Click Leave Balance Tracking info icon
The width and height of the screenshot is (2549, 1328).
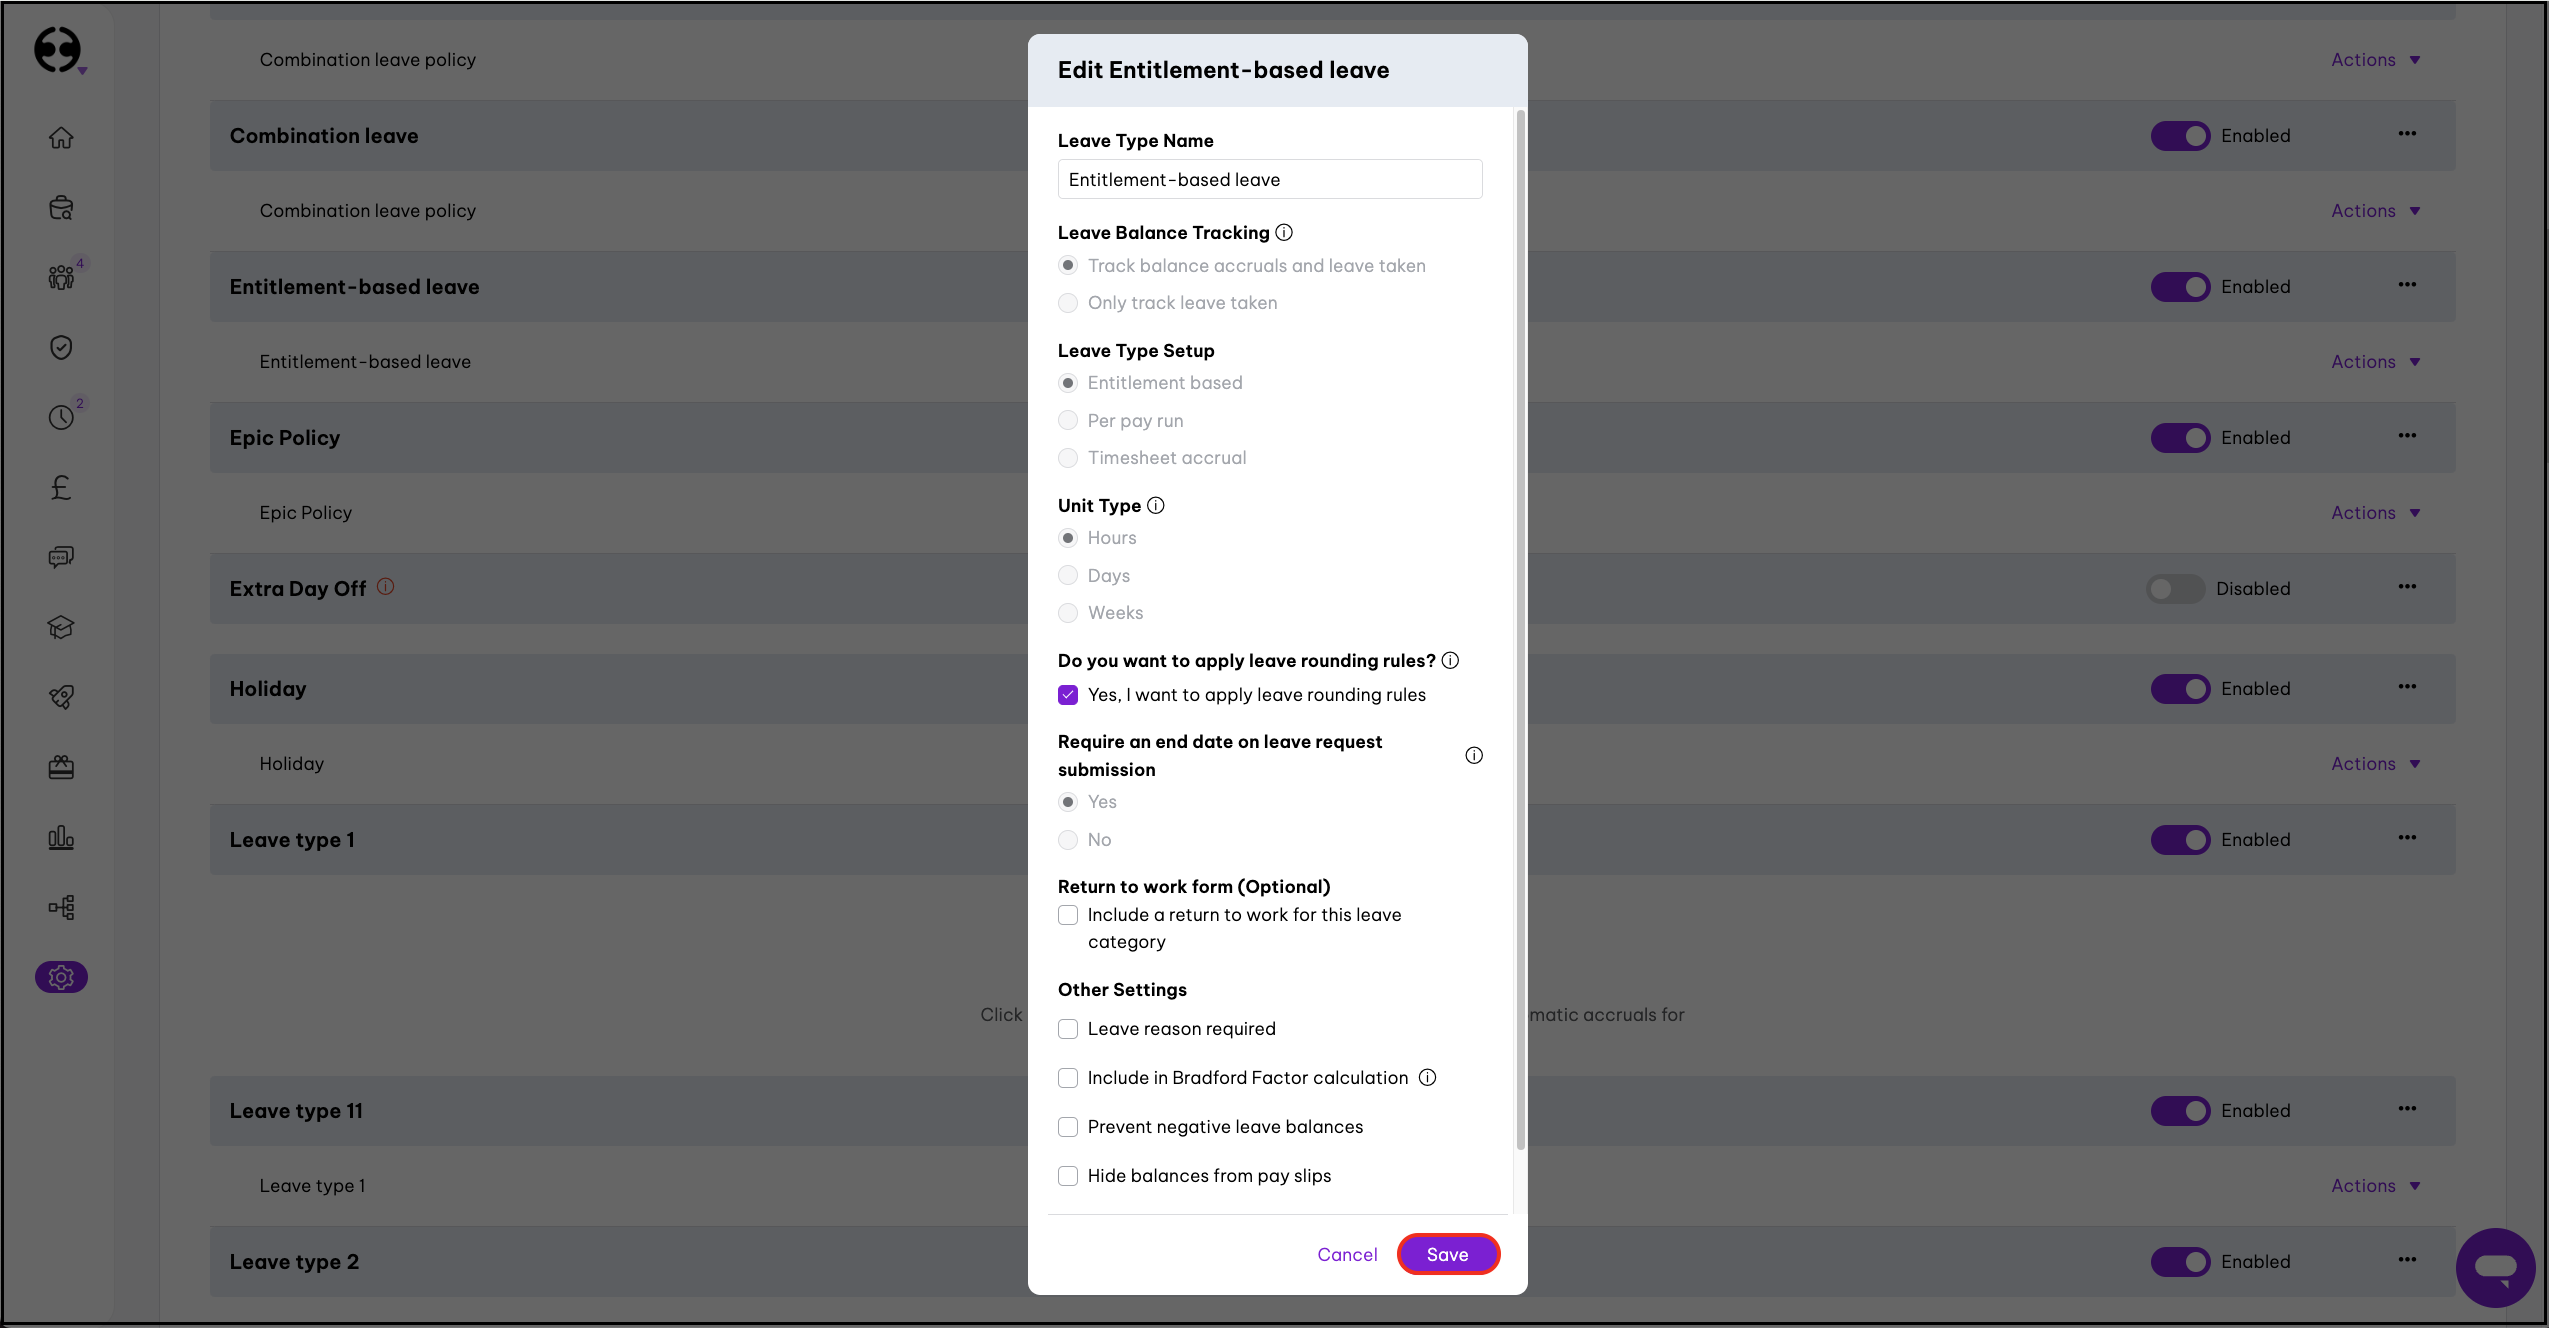[1284, 233]
